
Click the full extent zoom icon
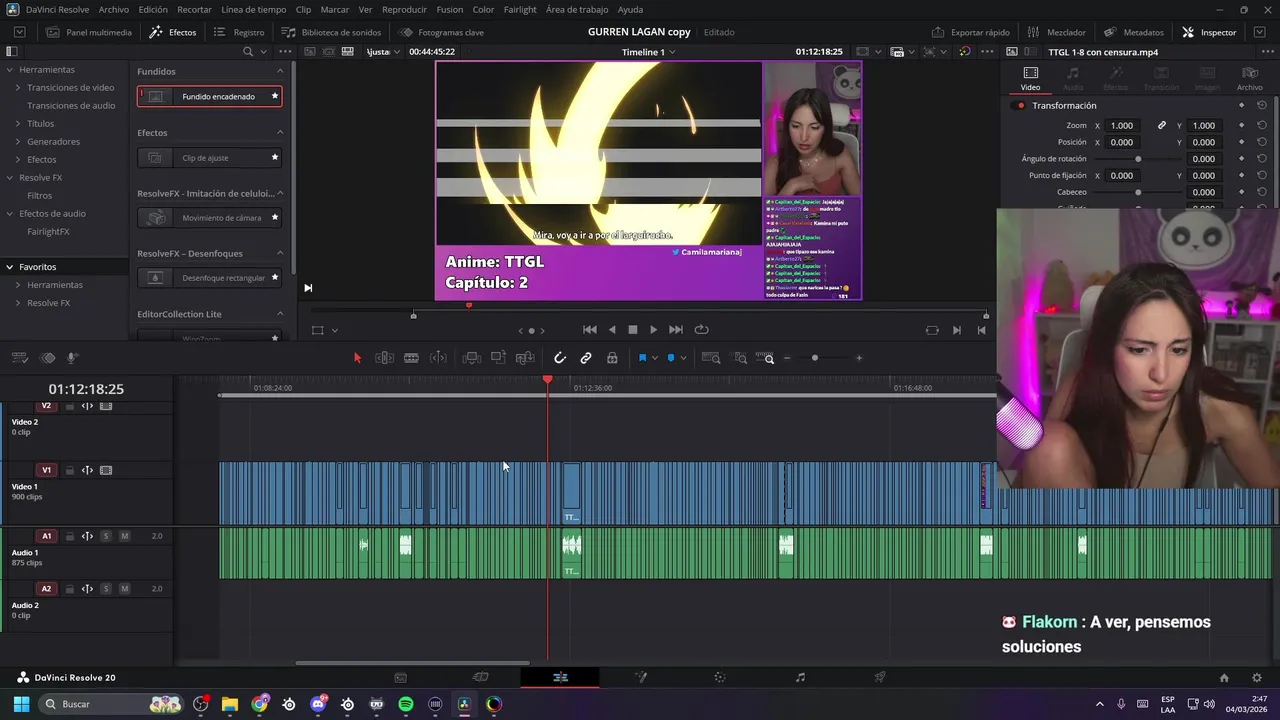point(711,358)
